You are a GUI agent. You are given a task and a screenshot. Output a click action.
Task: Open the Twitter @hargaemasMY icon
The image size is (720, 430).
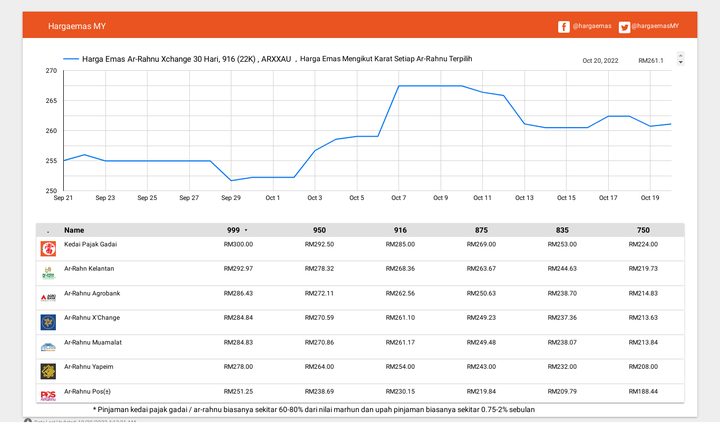coord(624,27)
